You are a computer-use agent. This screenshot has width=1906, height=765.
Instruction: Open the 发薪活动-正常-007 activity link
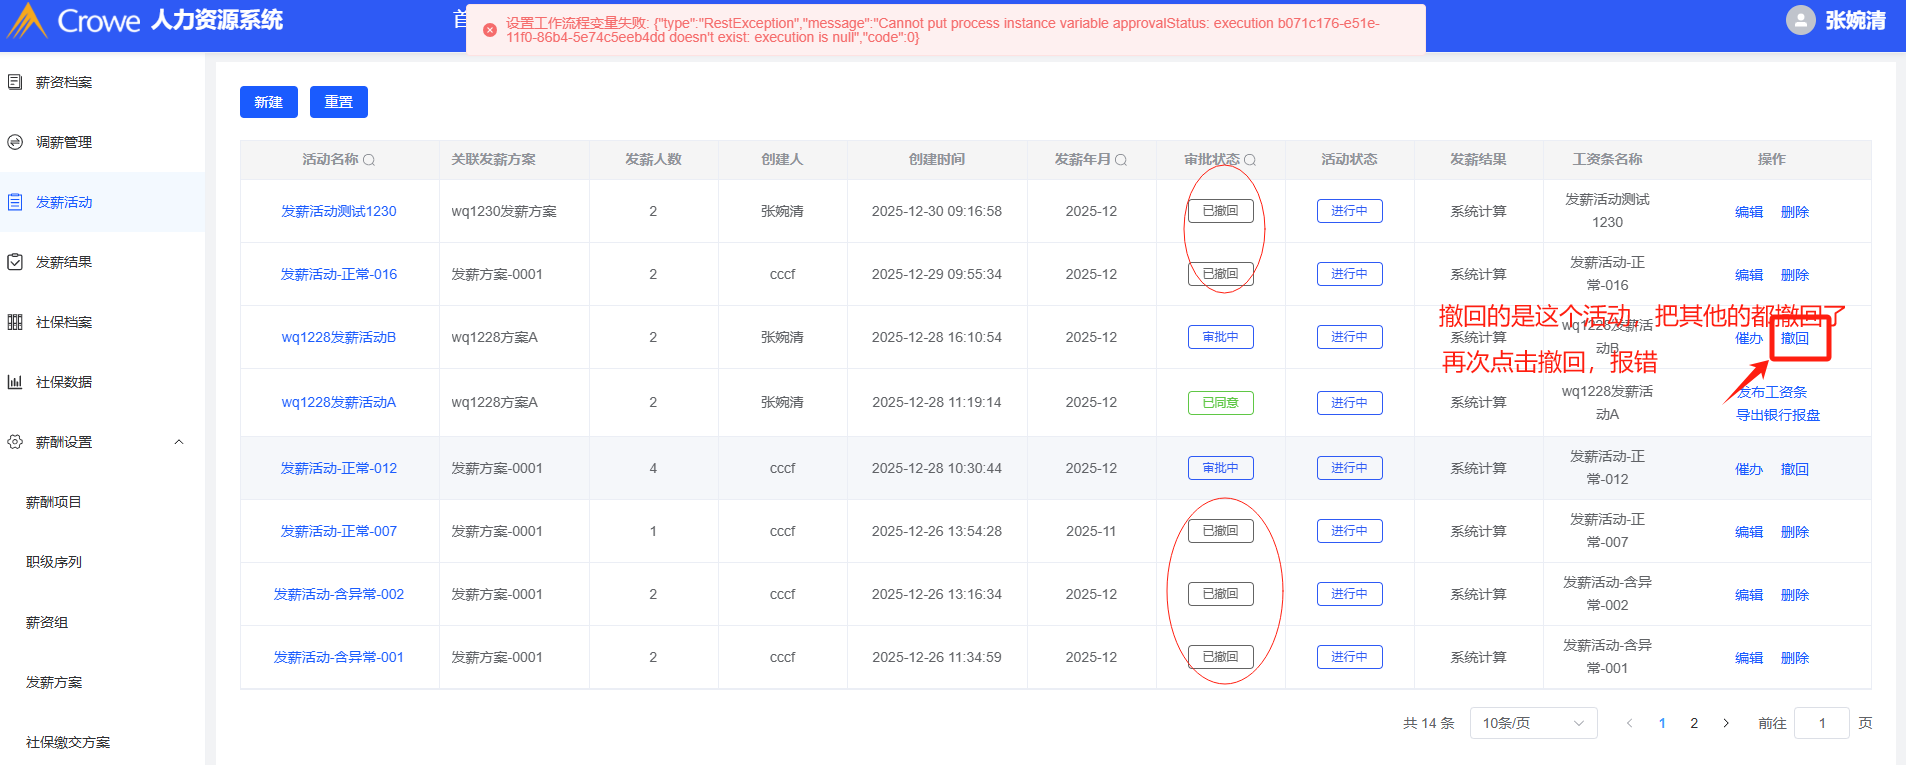click(x=339, y=531)
